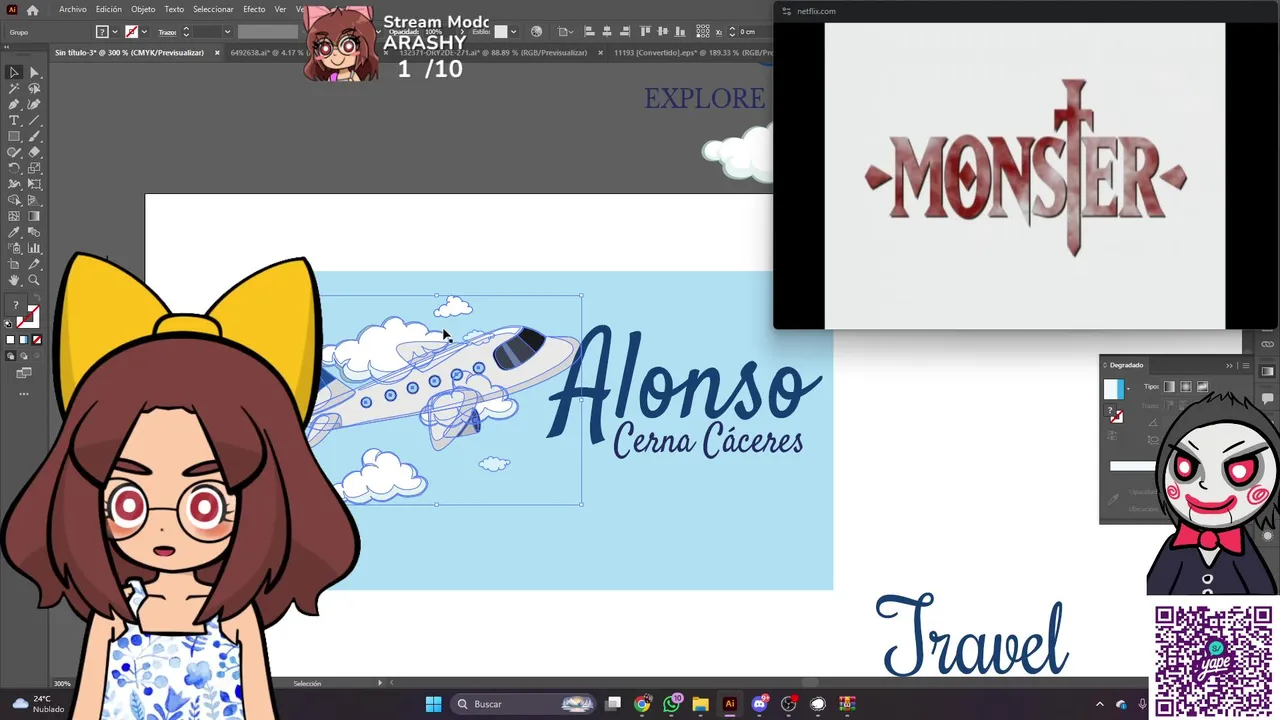1280x720 pixels.
Task: Select the Gradient tool in the toolbar
Action: pyautogui.click(x=34, y=216)
